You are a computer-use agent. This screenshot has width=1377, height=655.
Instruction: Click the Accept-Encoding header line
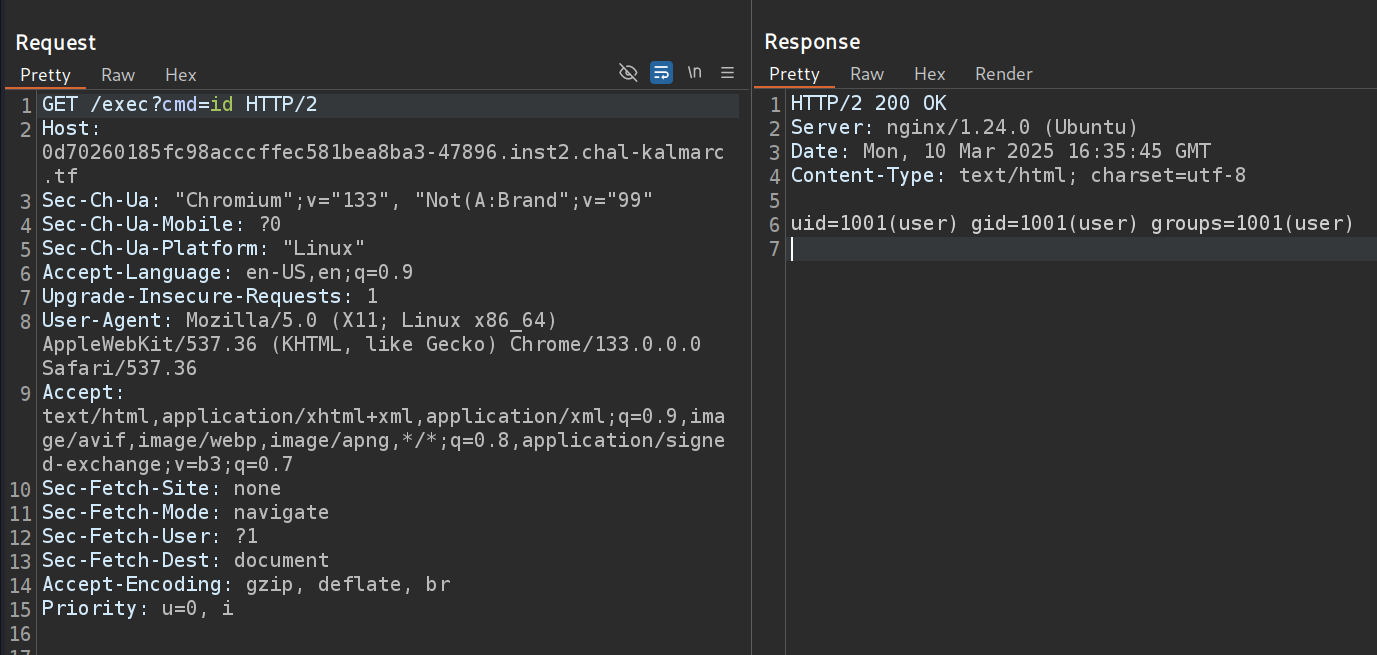(245, 585)
